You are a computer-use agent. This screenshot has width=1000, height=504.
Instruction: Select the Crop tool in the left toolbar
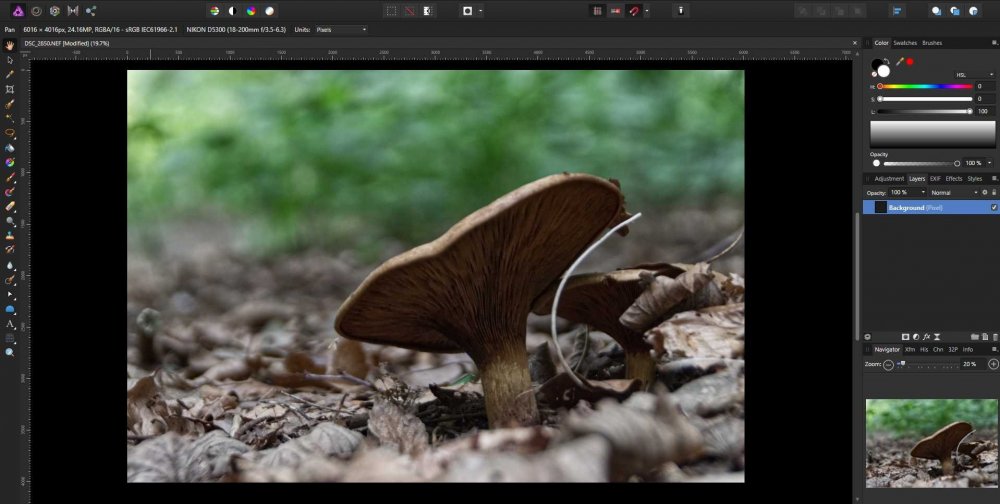(x=9, y=89)
